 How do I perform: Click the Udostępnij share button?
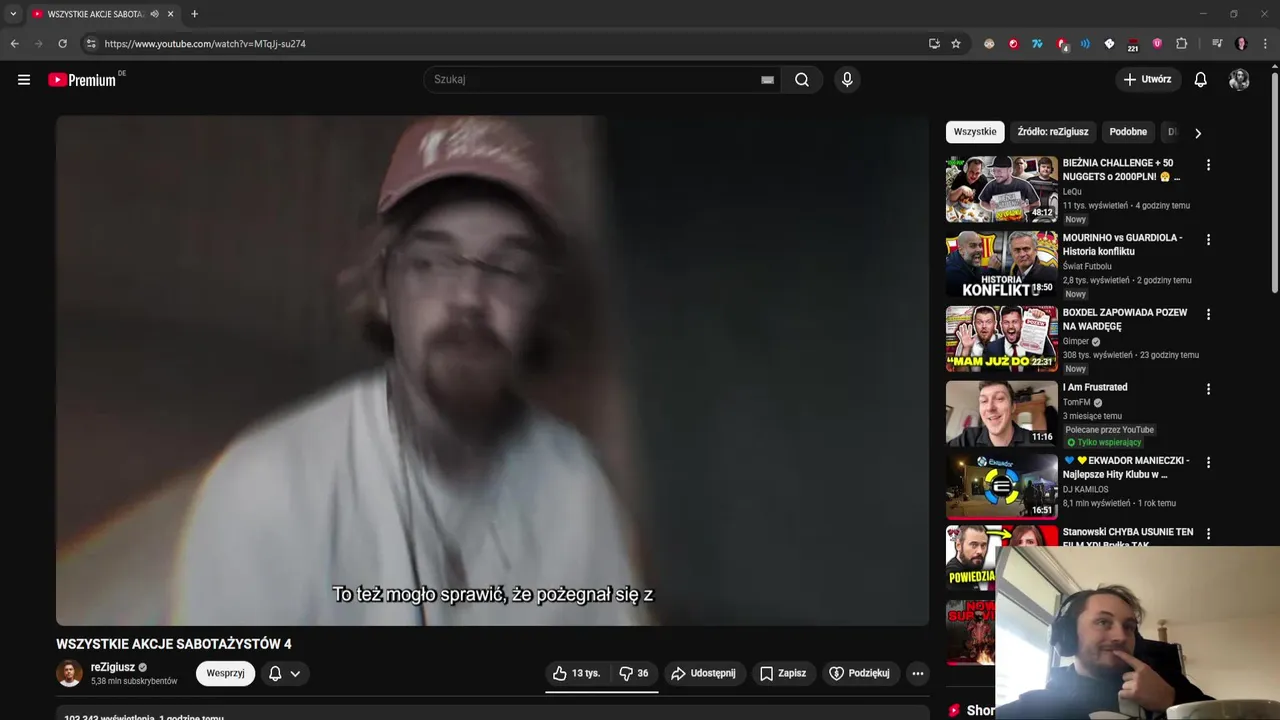click(x=703, y=674)
